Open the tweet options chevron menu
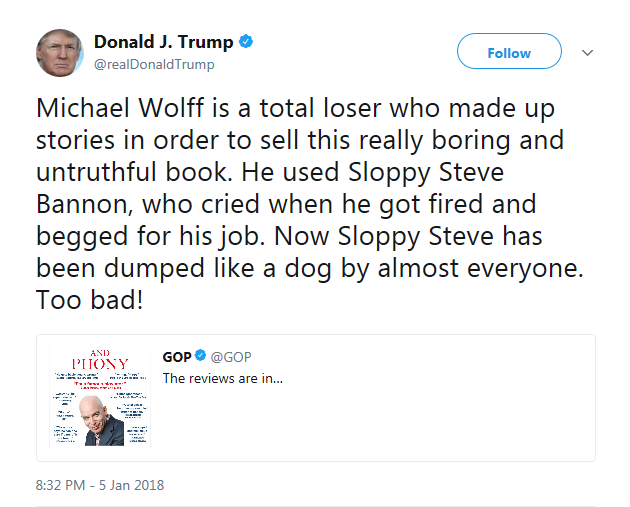The height and width of the screenshot is (507, 630). (587, 53)
